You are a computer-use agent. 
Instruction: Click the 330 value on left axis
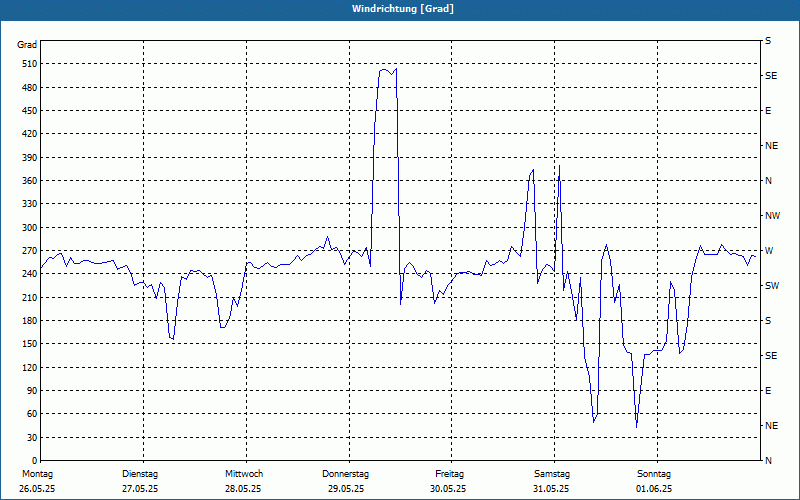(30, 204)
